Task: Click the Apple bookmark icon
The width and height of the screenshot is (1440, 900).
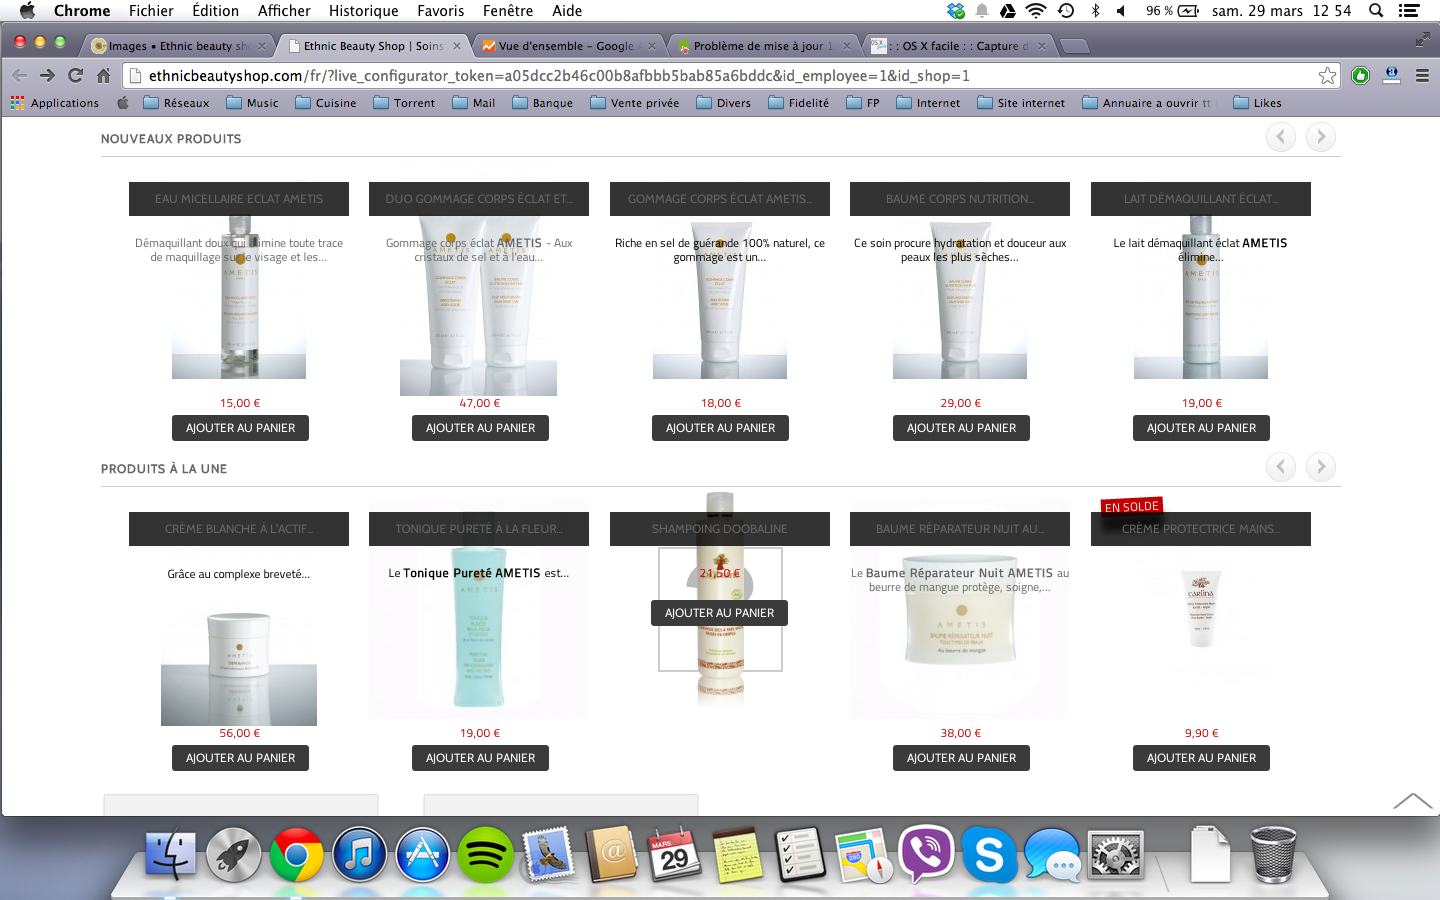Action: pyautogui.click(x=123, y=103)
